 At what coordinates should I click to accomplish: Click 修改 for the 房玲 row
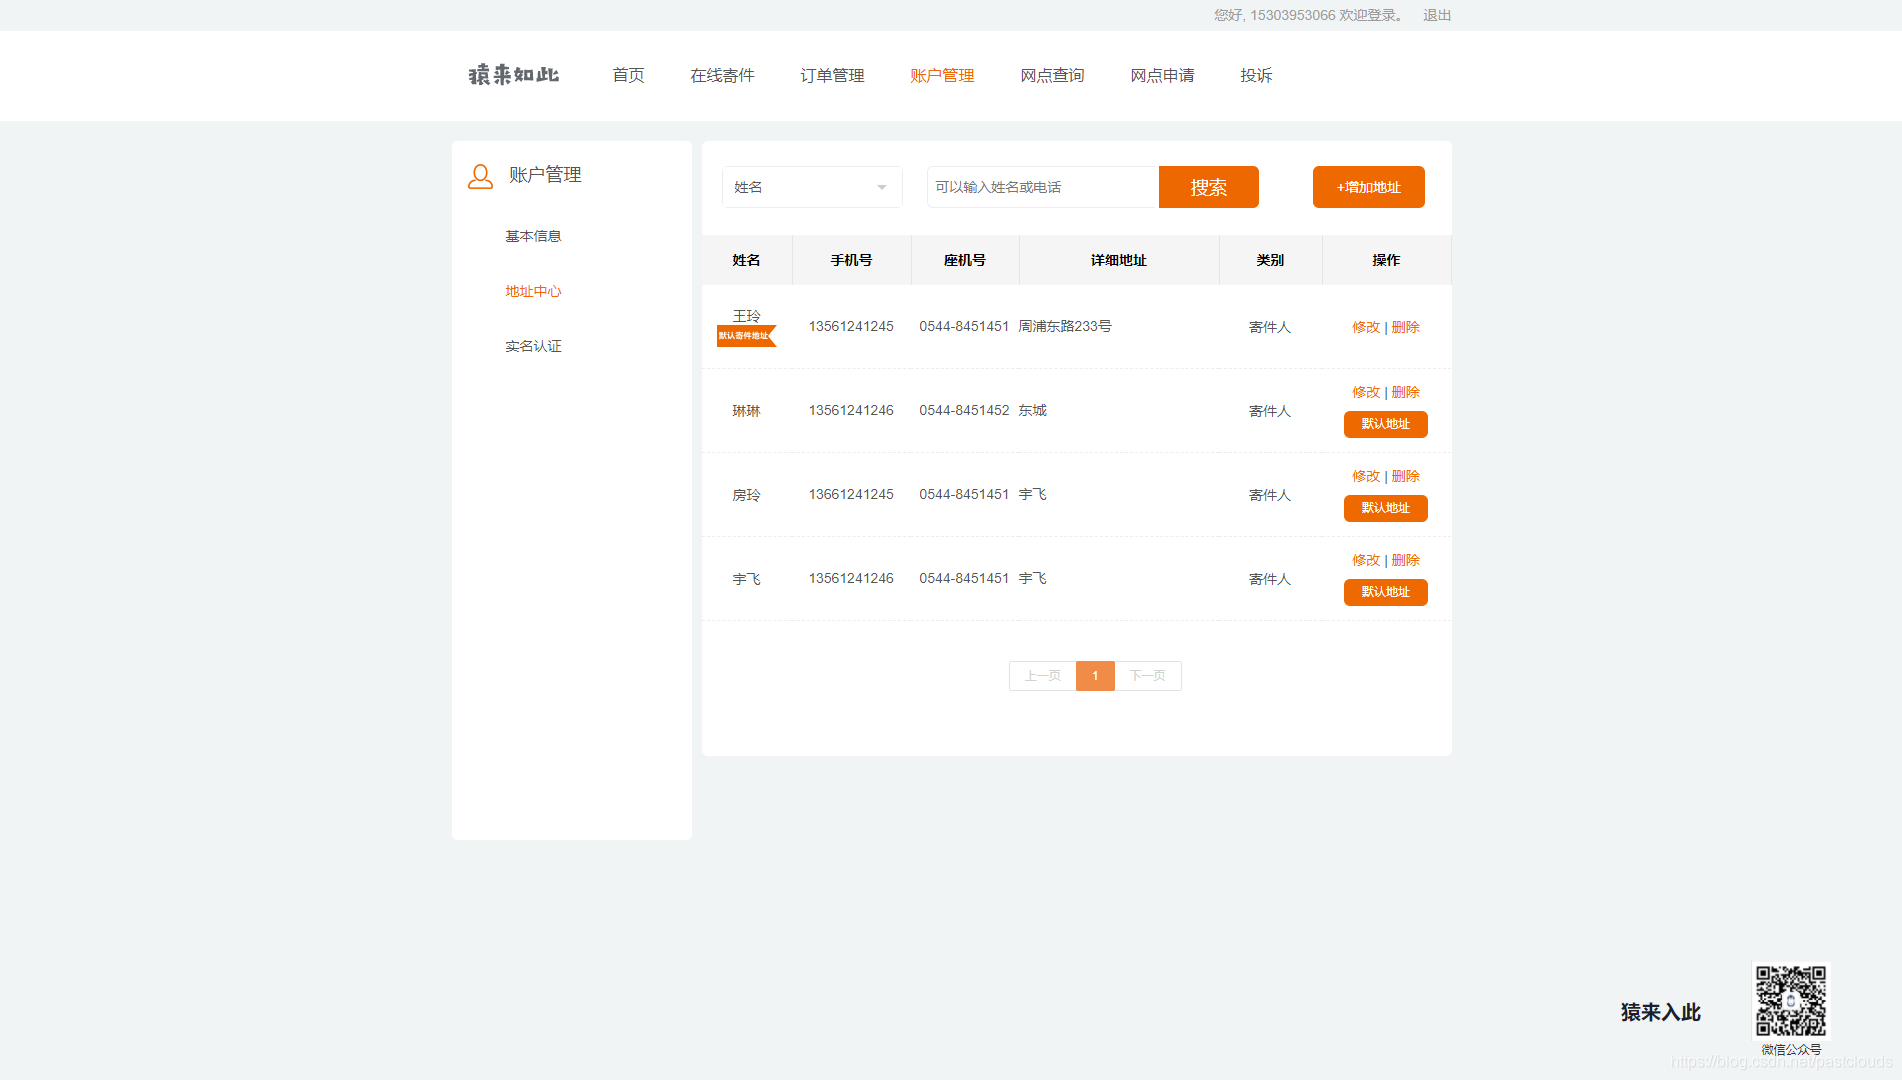click(1366, 476)
